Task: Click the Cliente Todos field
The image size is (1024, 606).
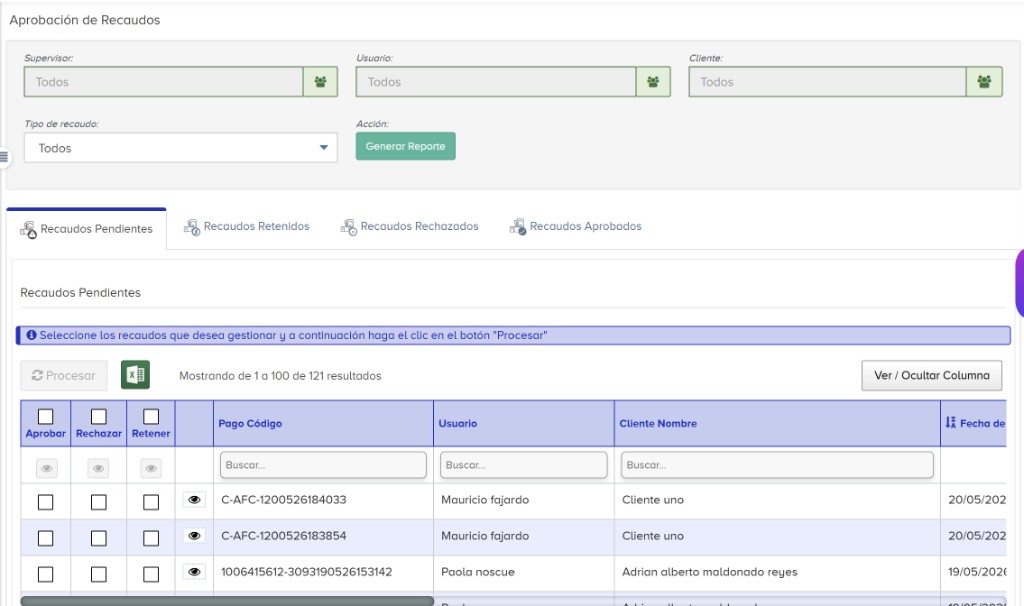Action: pos(827,82)
